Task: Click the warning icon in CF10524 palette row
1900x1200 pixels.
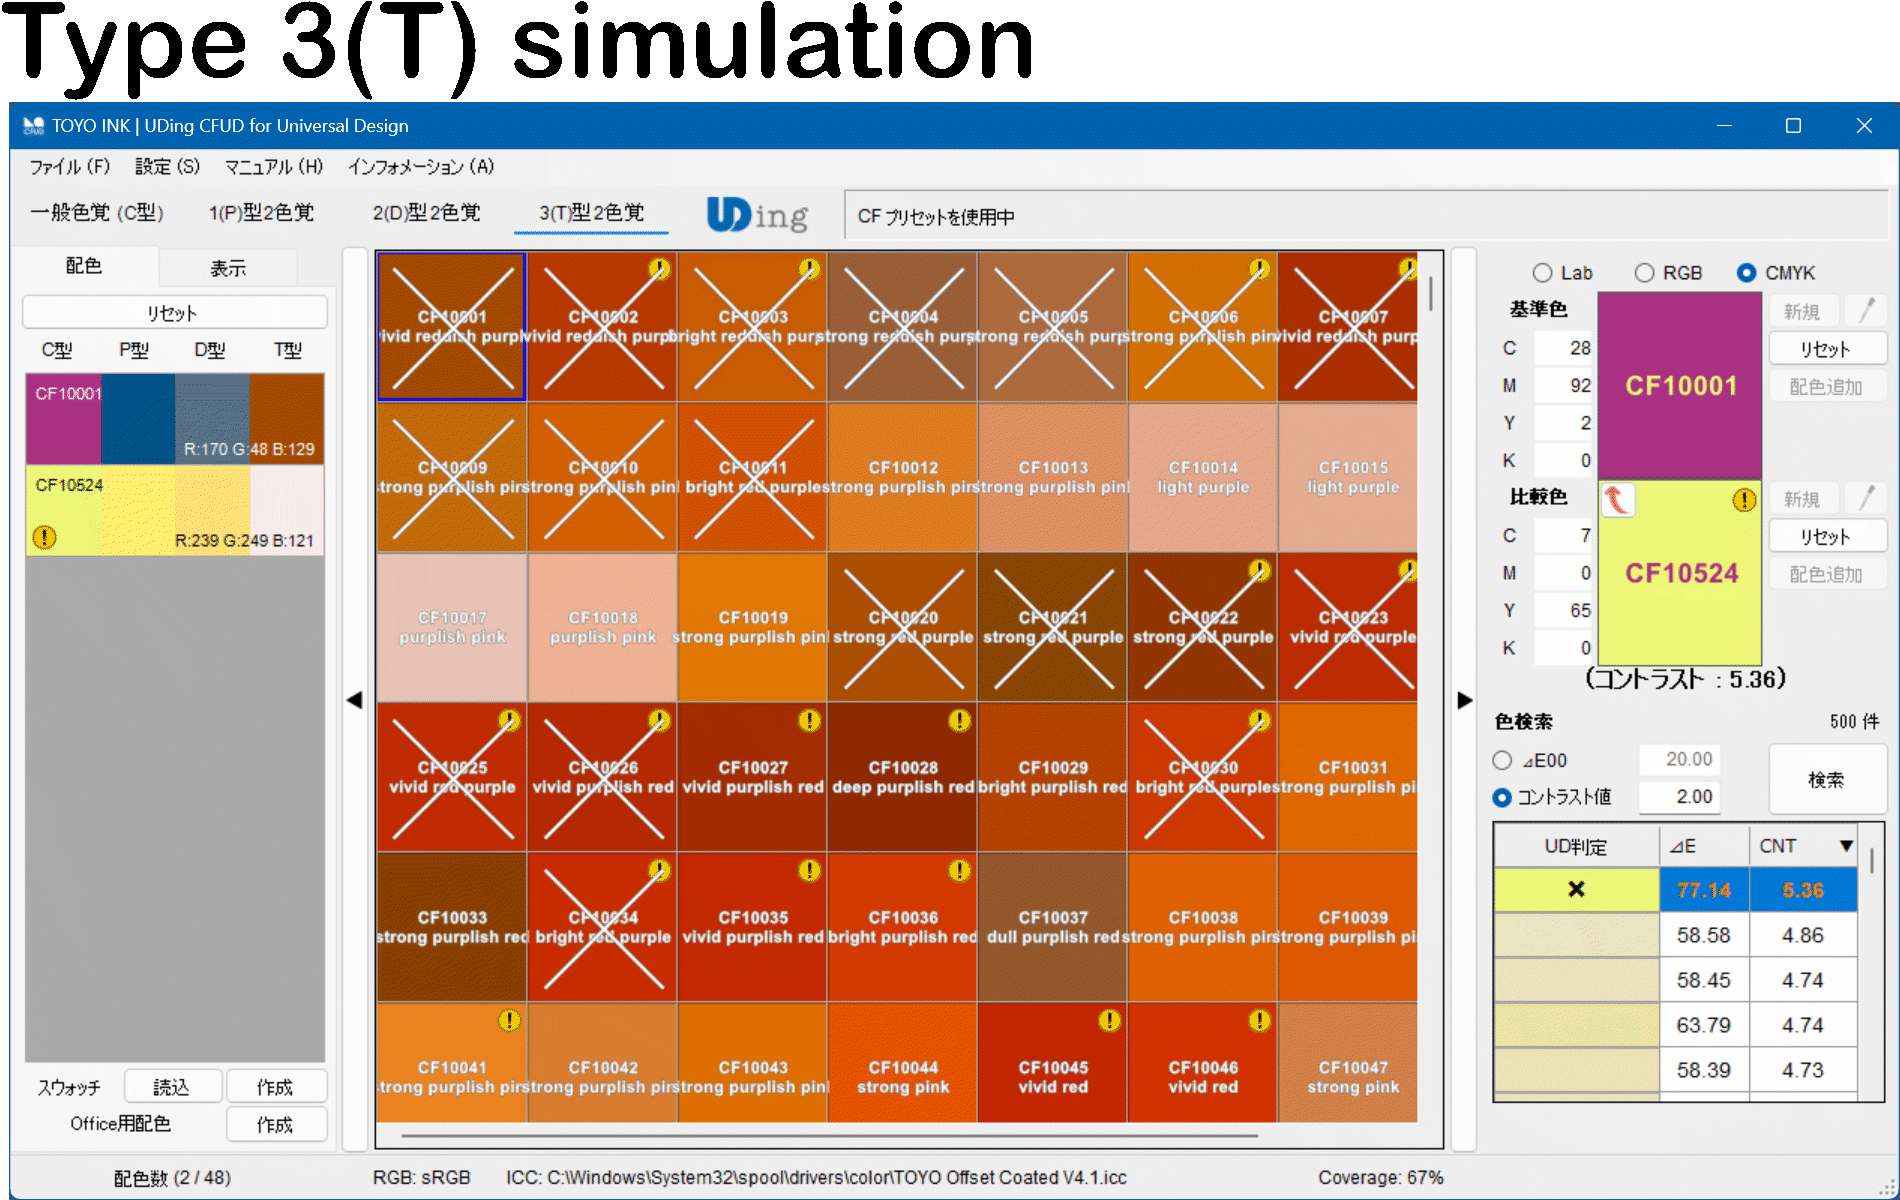Action: [x=44, y=537]
